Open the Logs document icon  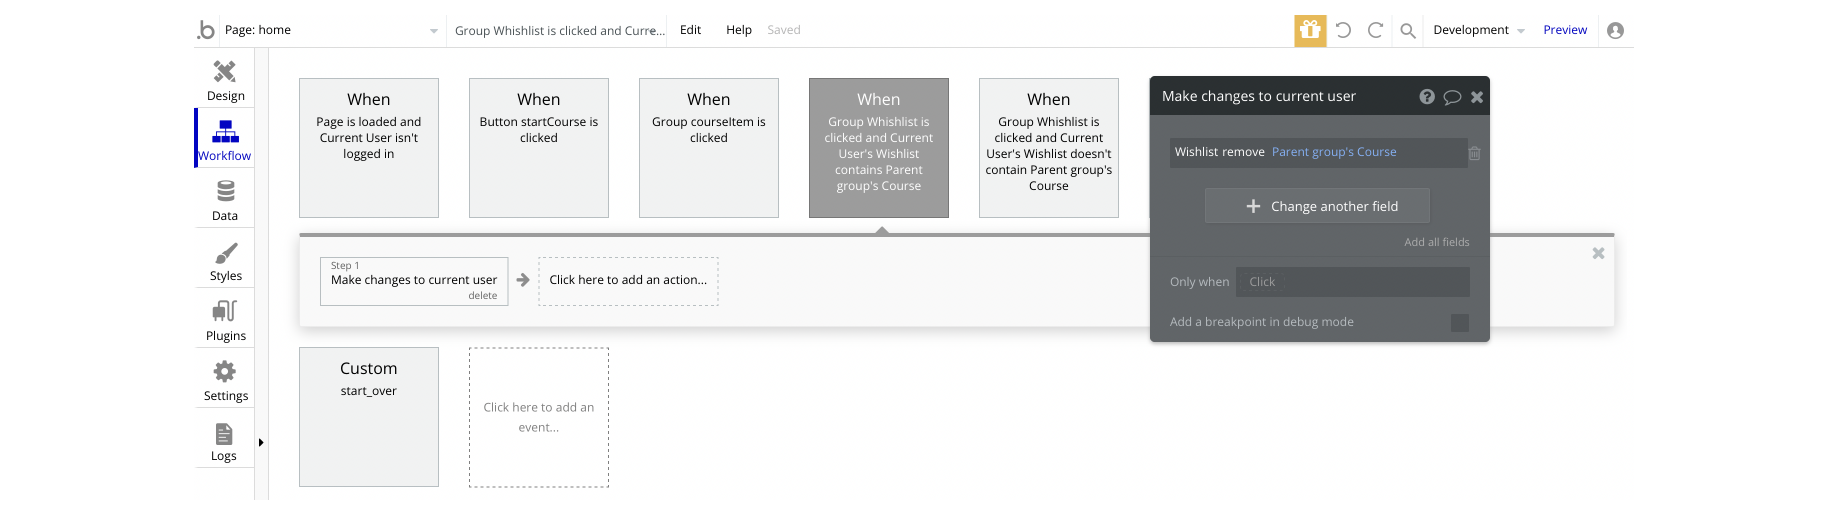[224, 434]
